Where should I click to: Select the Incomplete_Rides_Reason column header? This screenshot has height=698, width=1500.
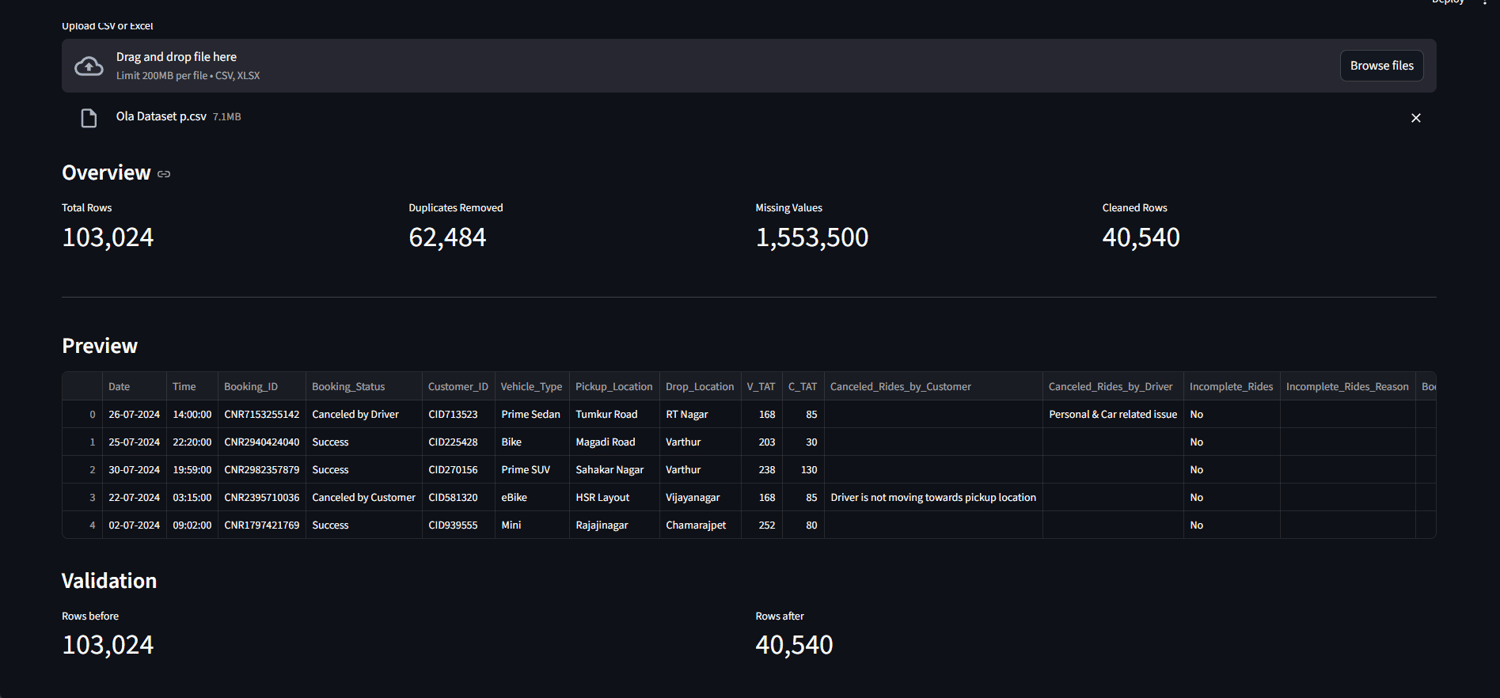(x=1347, y=386)
